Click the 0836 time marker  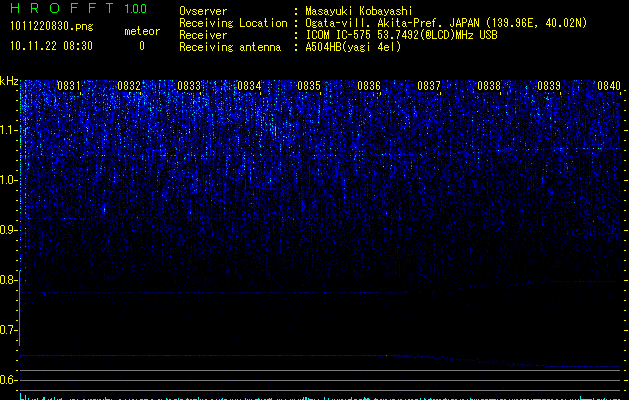pos(369,86)
